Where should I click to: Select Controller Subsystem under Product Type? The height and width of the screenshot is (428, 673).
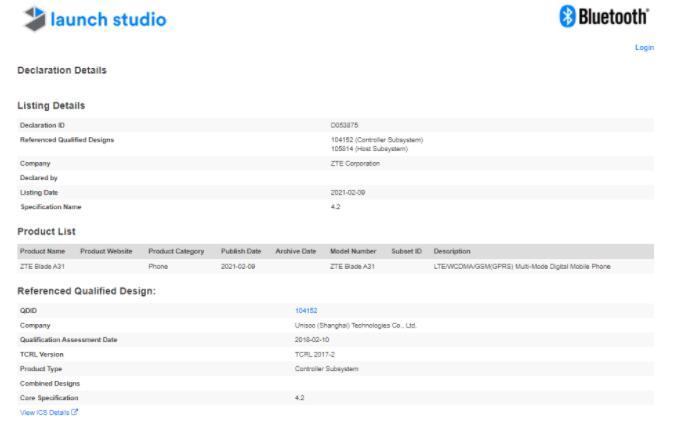pos(326,369)
